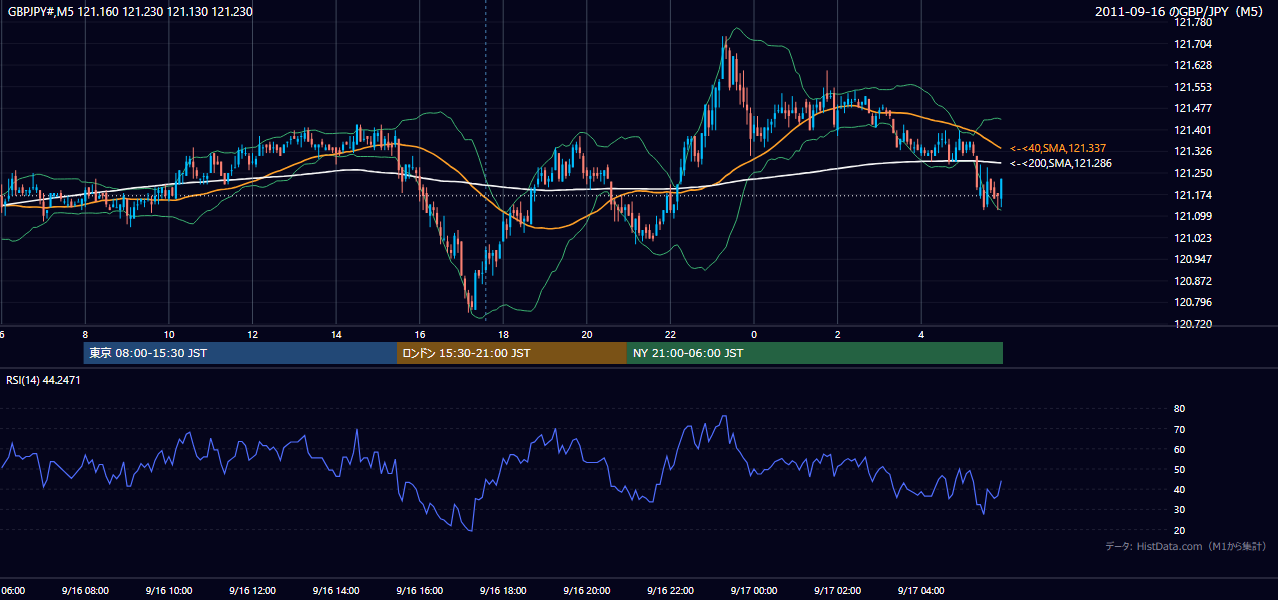Click price axis value 121.099

(1191, 216)
